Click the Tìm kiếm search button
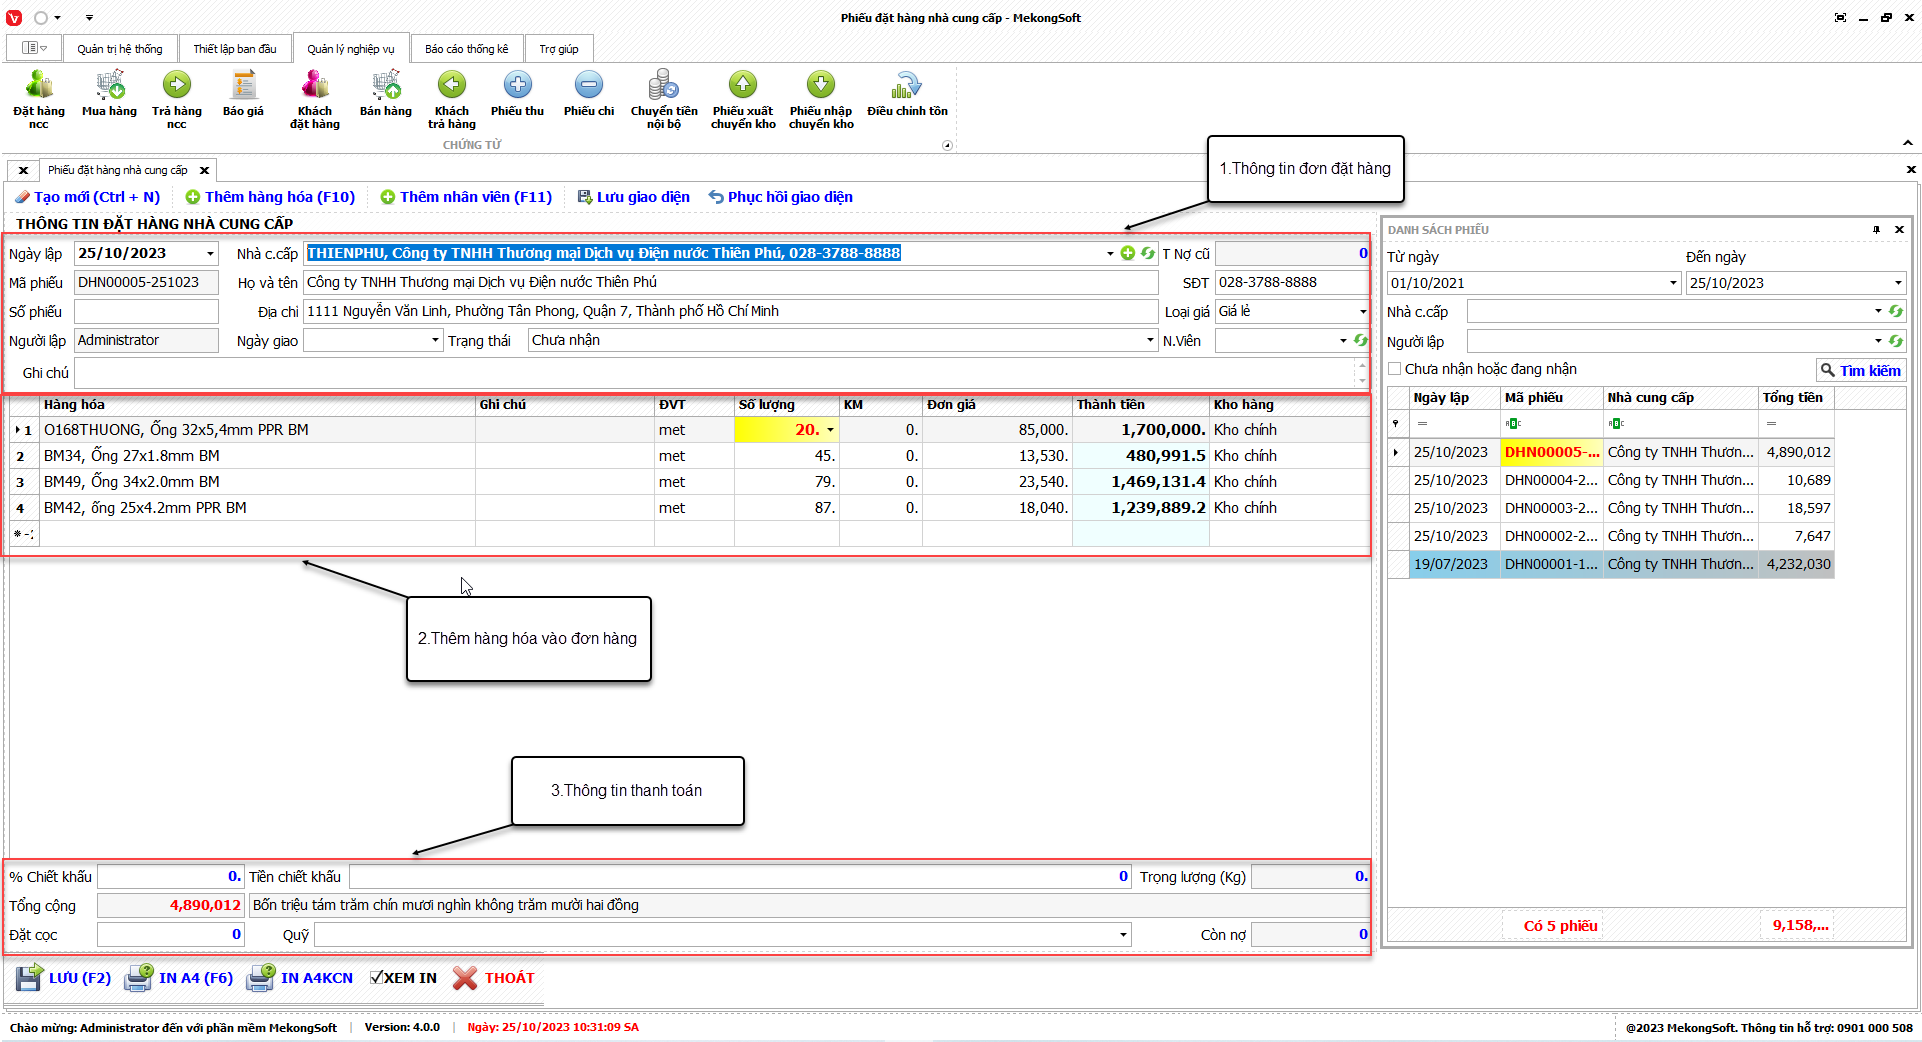The image size is (1922, 1042). [1860, 371]
